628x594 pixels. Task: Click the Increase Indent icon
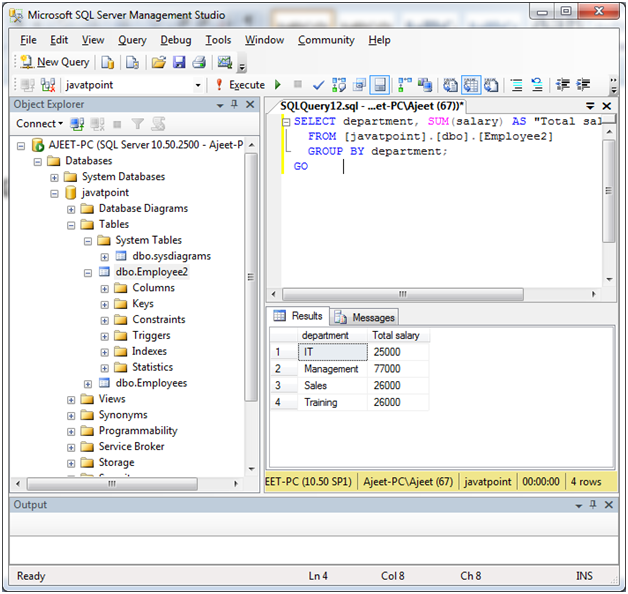coord(583,85)
